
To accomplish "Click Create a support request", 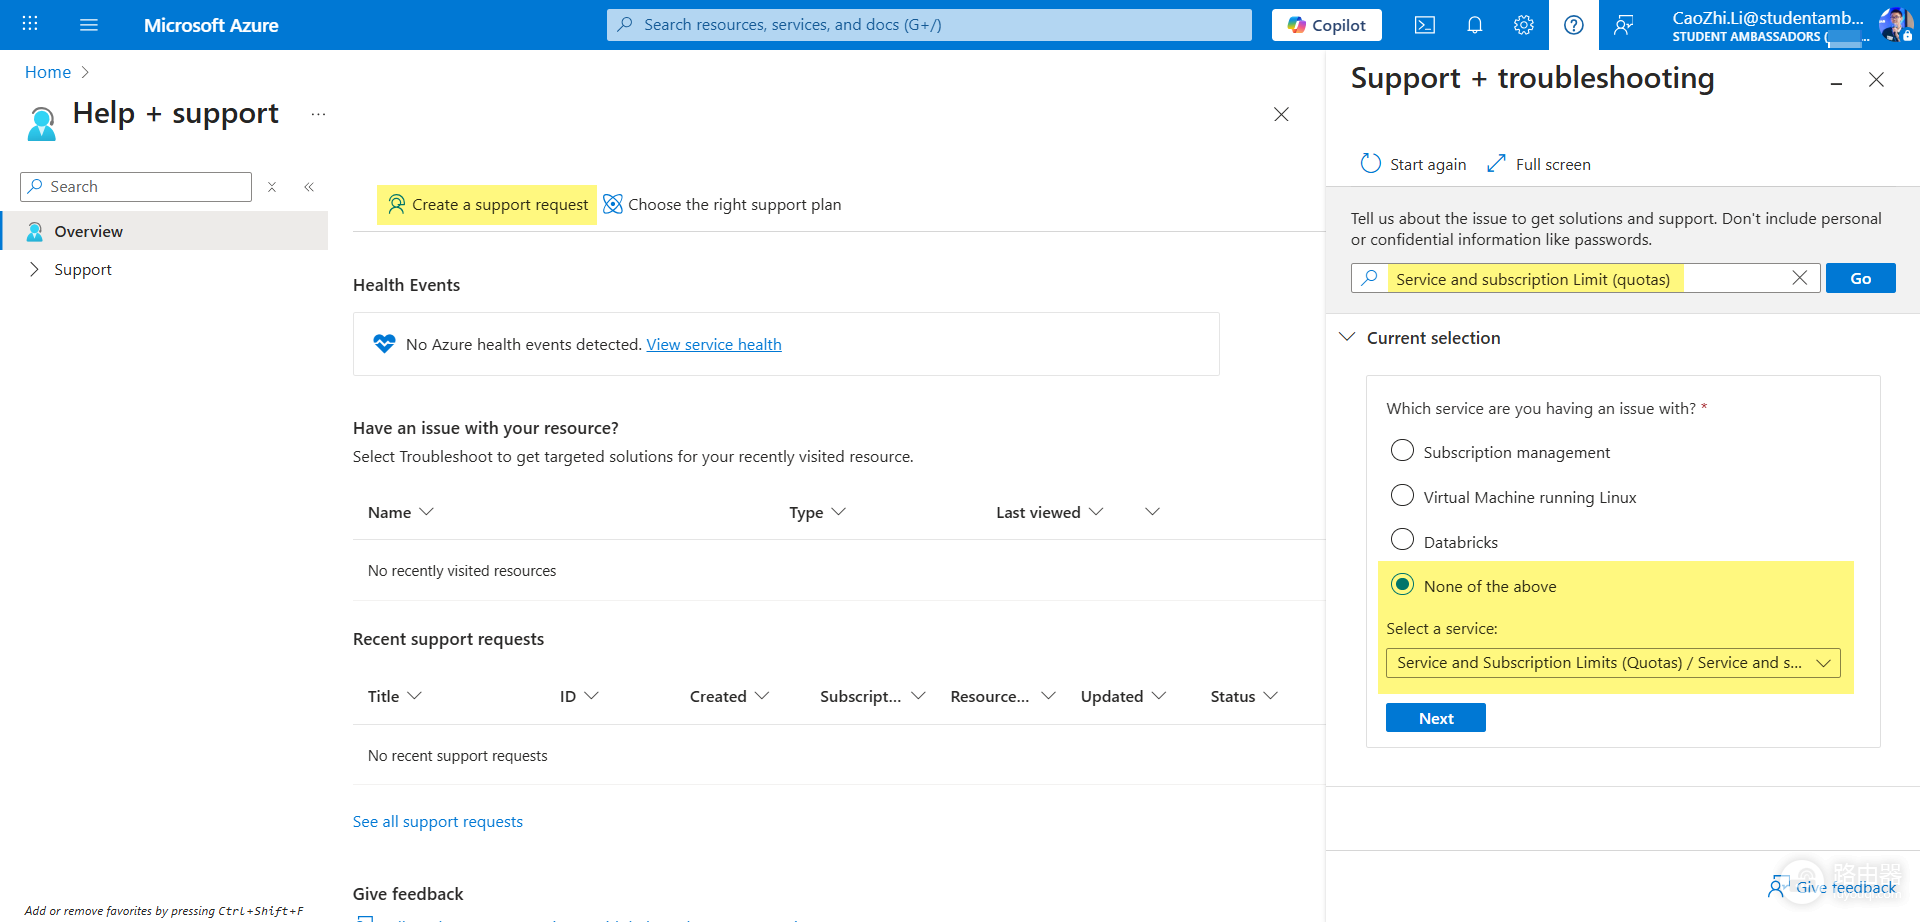I will (x=488, y=205).
